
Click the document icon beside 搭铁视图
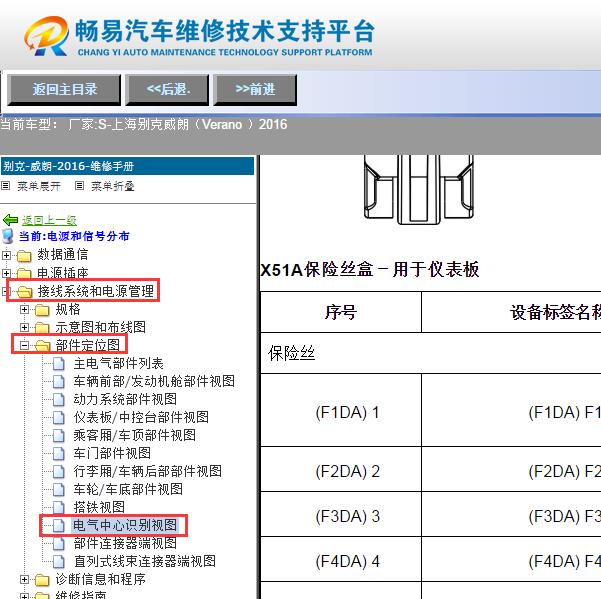tap(59, 508)
